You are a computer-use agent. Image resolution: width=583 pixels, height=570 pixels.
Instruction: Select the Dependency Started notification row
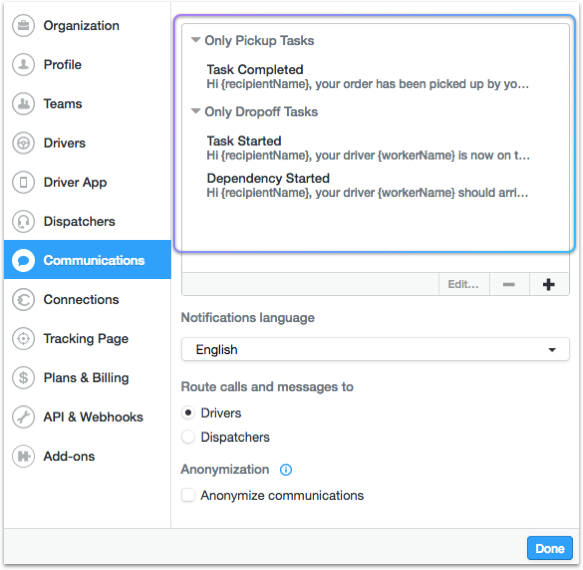(375, 186)
